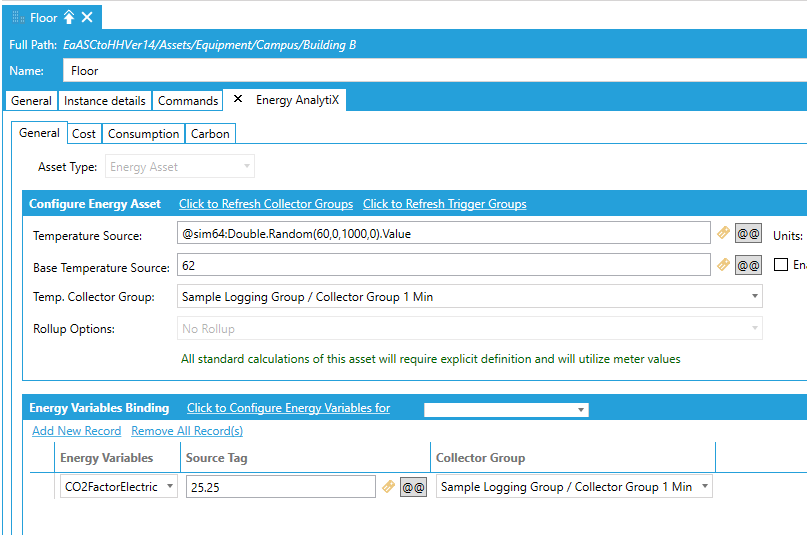Select the Energy AnalytiX tab
This screenshot has height=535, width=807.
297,100
